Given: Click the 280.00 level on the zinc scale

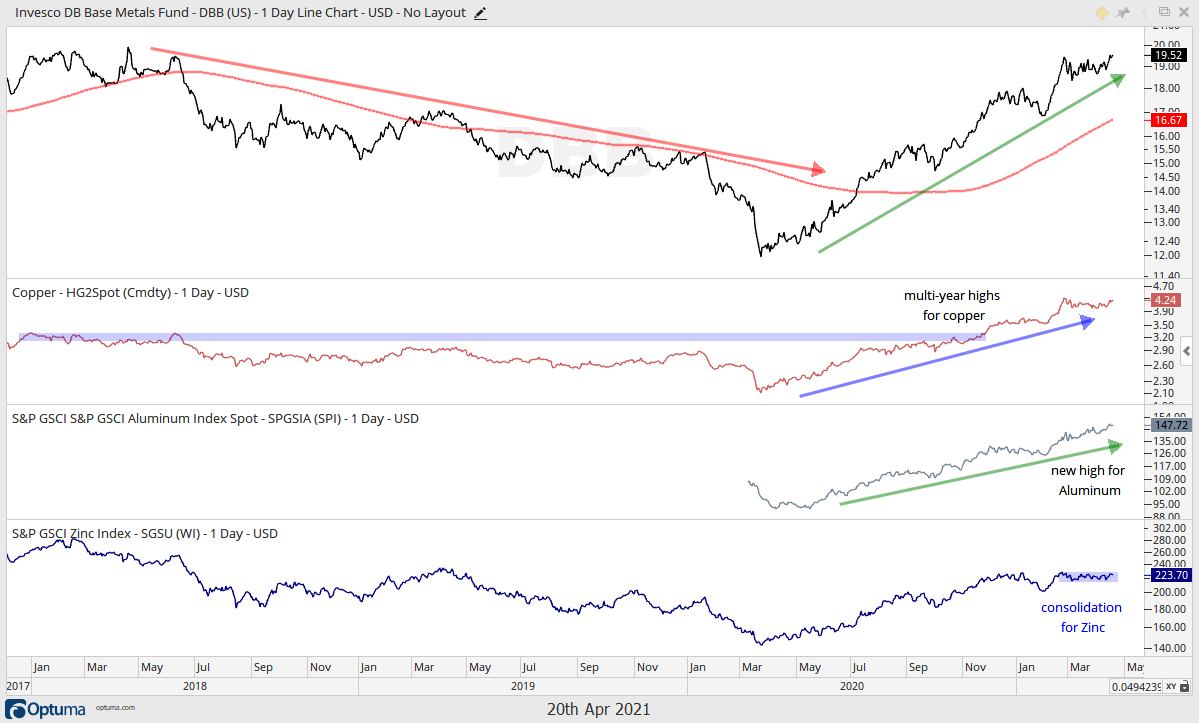Looking at the screenshot, I should click(1169, 540).
